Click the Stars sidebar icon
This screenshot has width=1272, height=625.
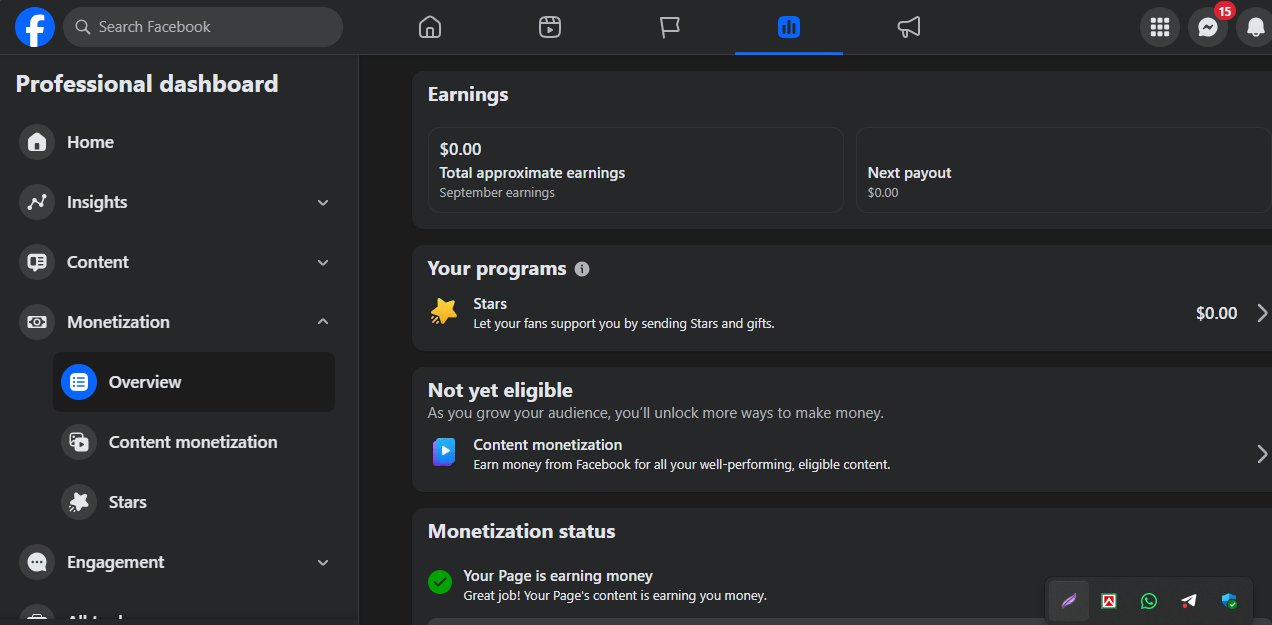pyautogui.click(x=79, y=502)
